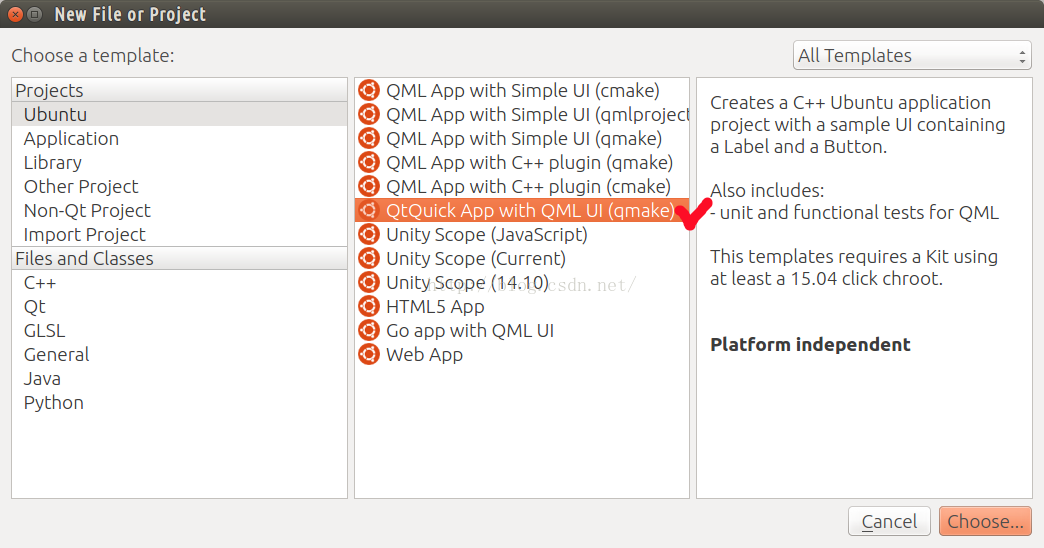Select General under Files and Classes
The image size is (1044, 548).
pos(180,354)
